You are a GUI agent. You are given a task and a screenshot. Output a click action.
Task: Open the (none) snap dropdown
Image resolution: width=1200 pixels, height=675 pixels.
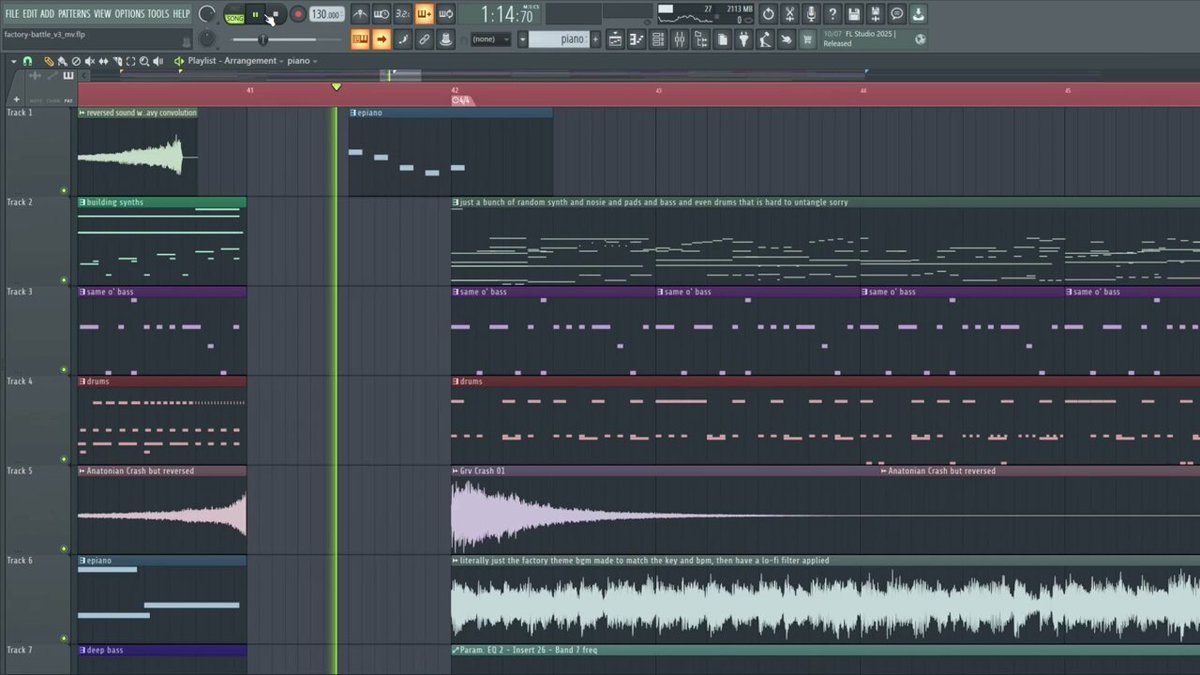tap(491, 39)
